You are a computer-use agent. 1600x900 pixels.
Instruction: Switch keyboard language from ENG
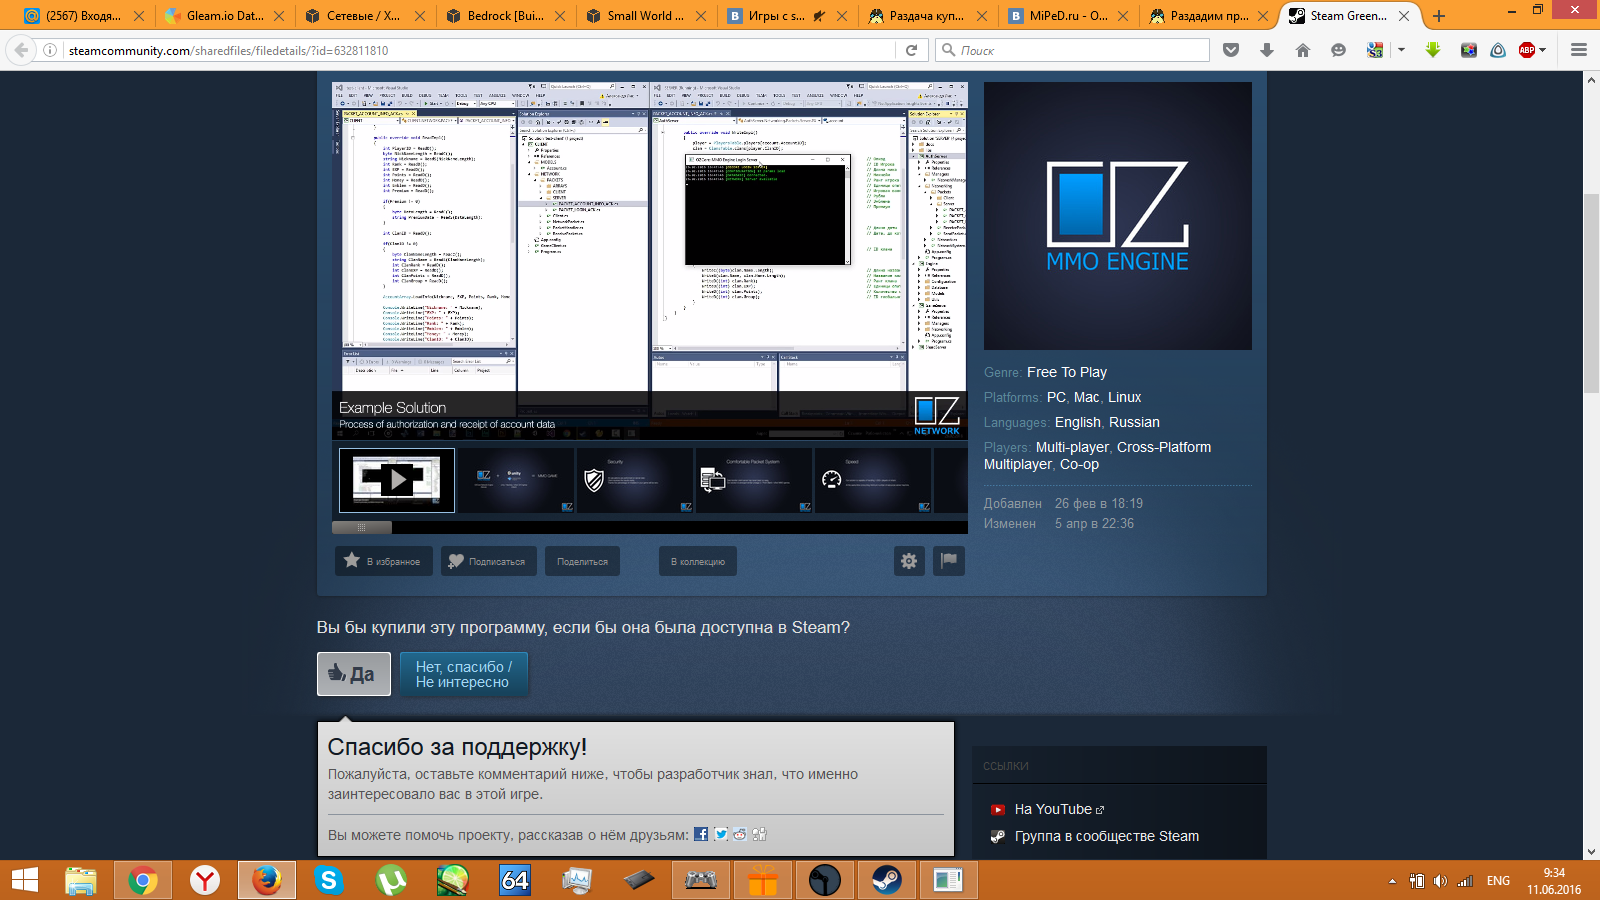point(1498,881)
